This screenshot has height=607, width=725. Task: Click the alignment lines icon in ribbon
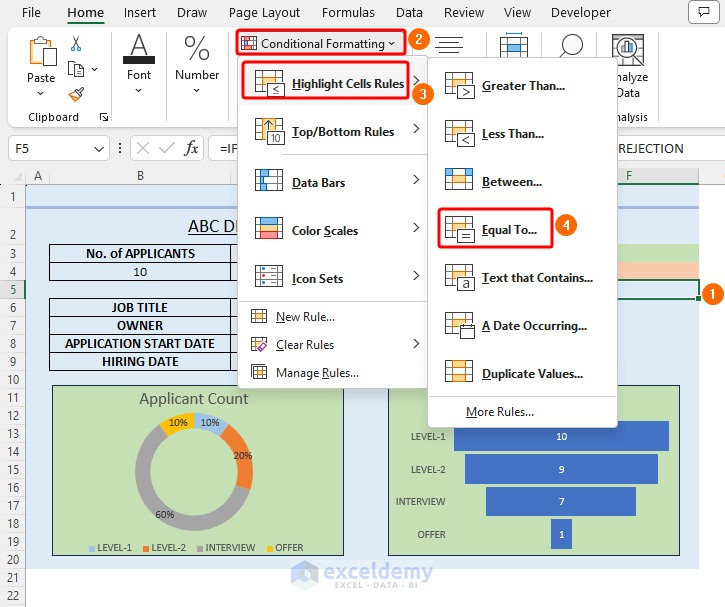click(449, 45)
